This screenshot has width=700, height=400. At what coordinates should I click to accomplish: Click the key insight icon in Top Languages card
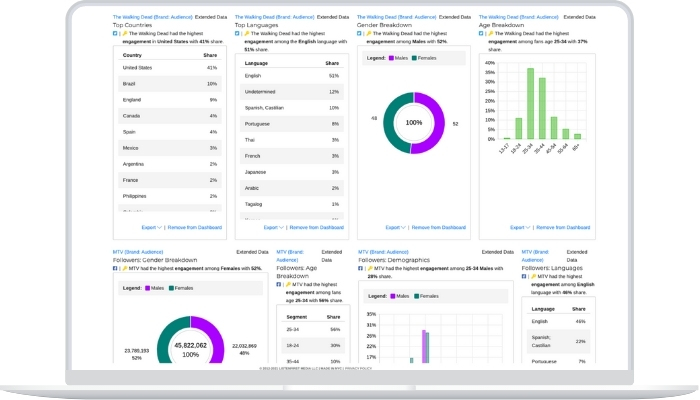(x=247, y=33)
